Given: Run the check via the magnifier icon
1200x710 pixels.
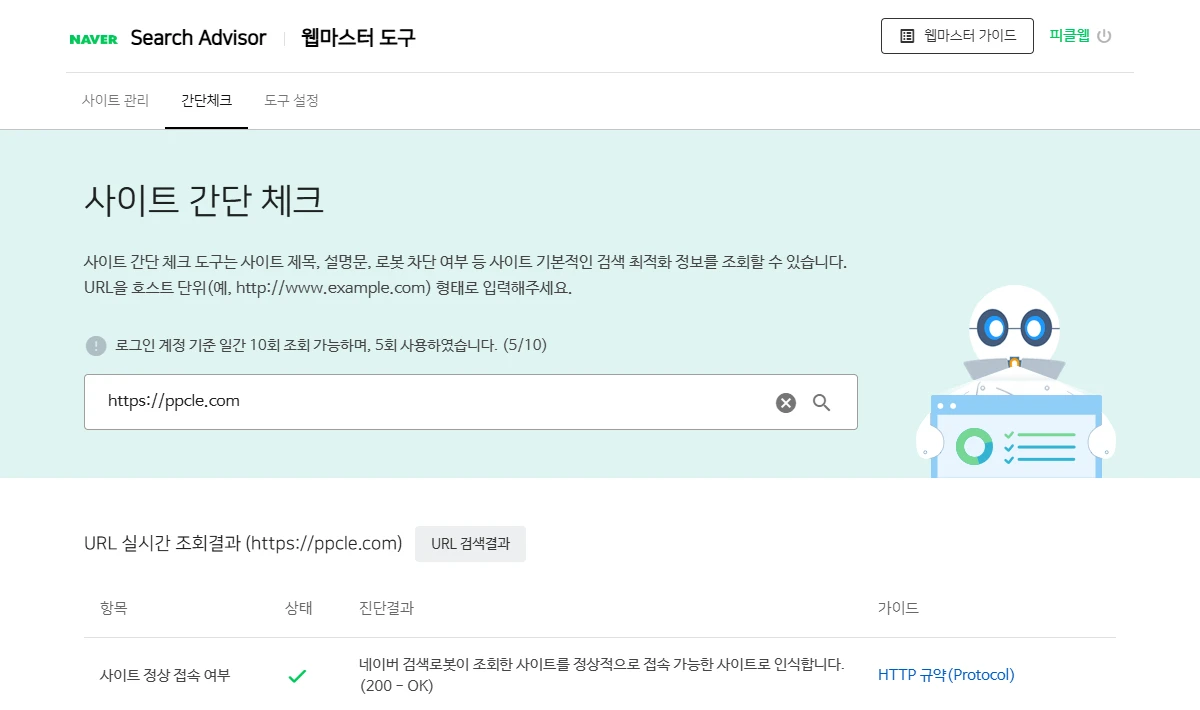Looking at the screenshot, I should coord(822,402).
